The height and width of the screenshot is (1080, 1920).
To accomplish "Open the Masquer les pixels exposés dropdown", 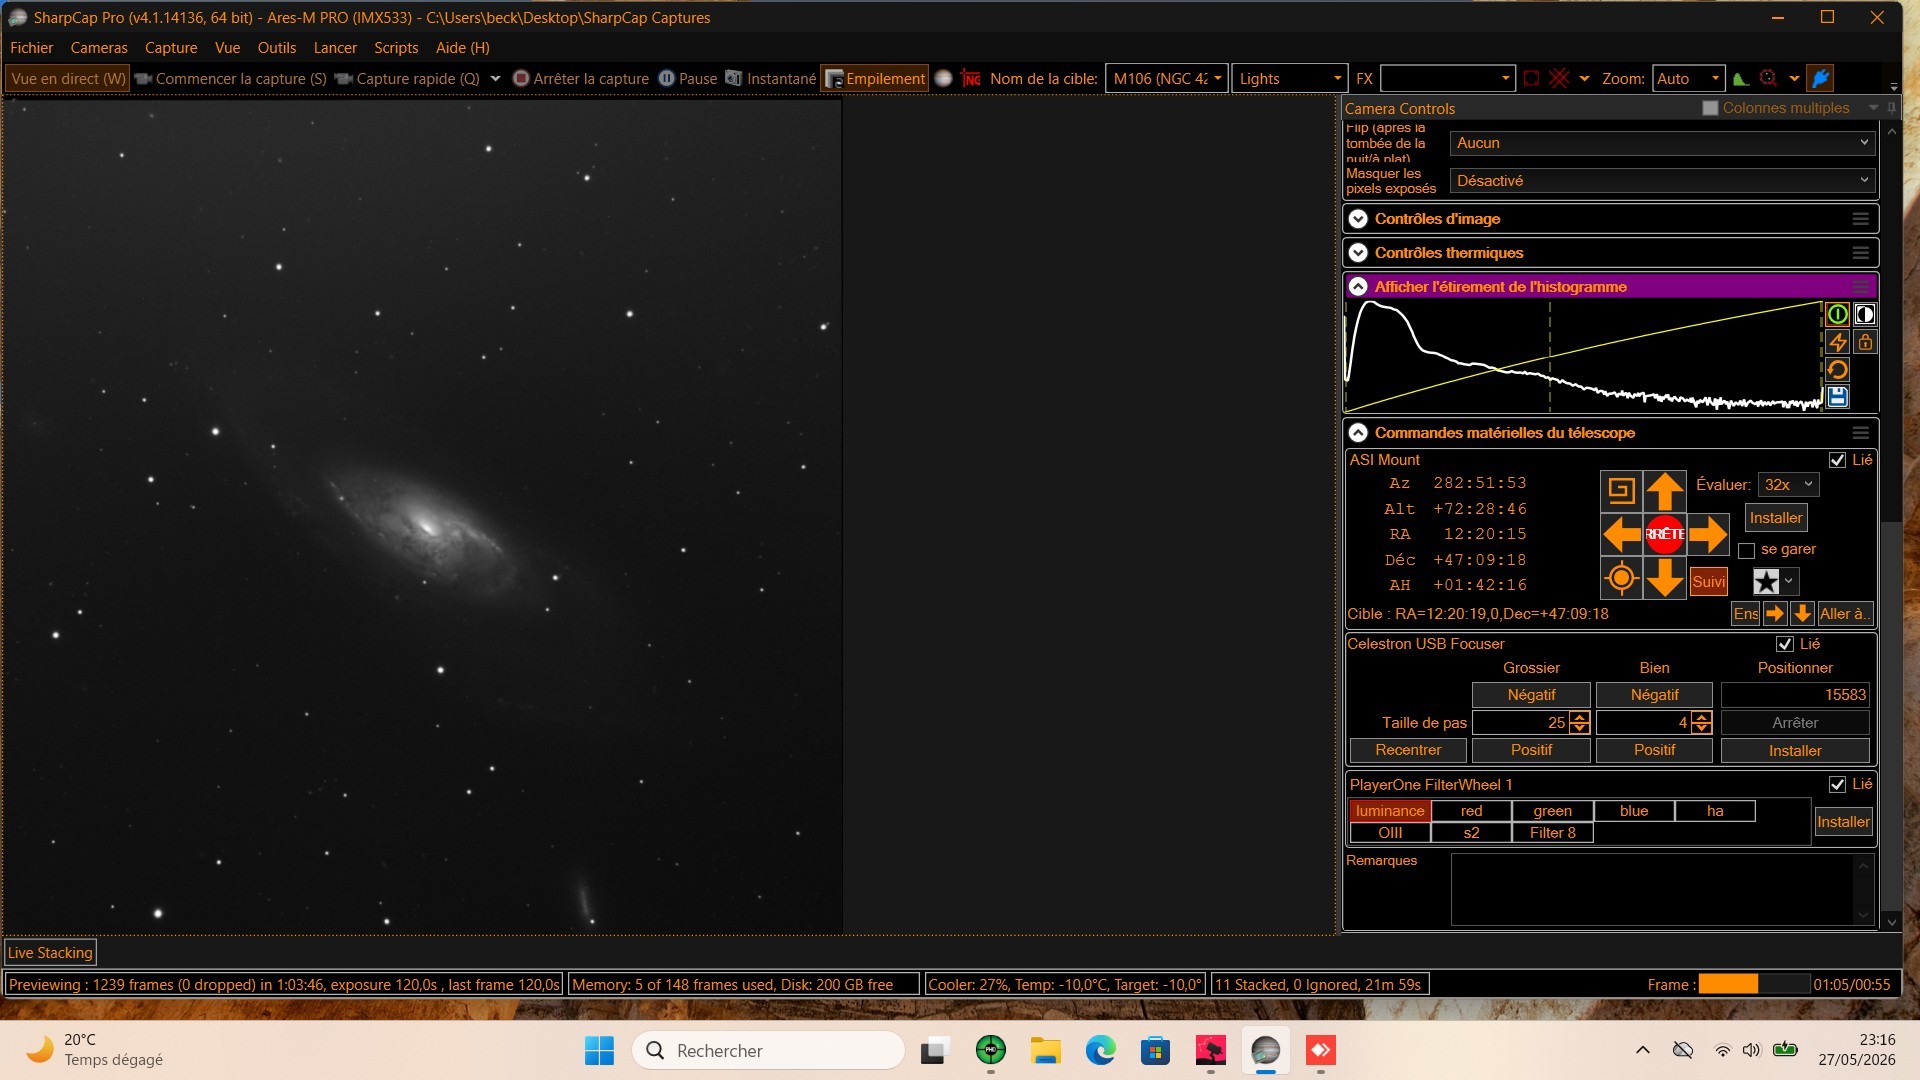I will click(1662, 181).
